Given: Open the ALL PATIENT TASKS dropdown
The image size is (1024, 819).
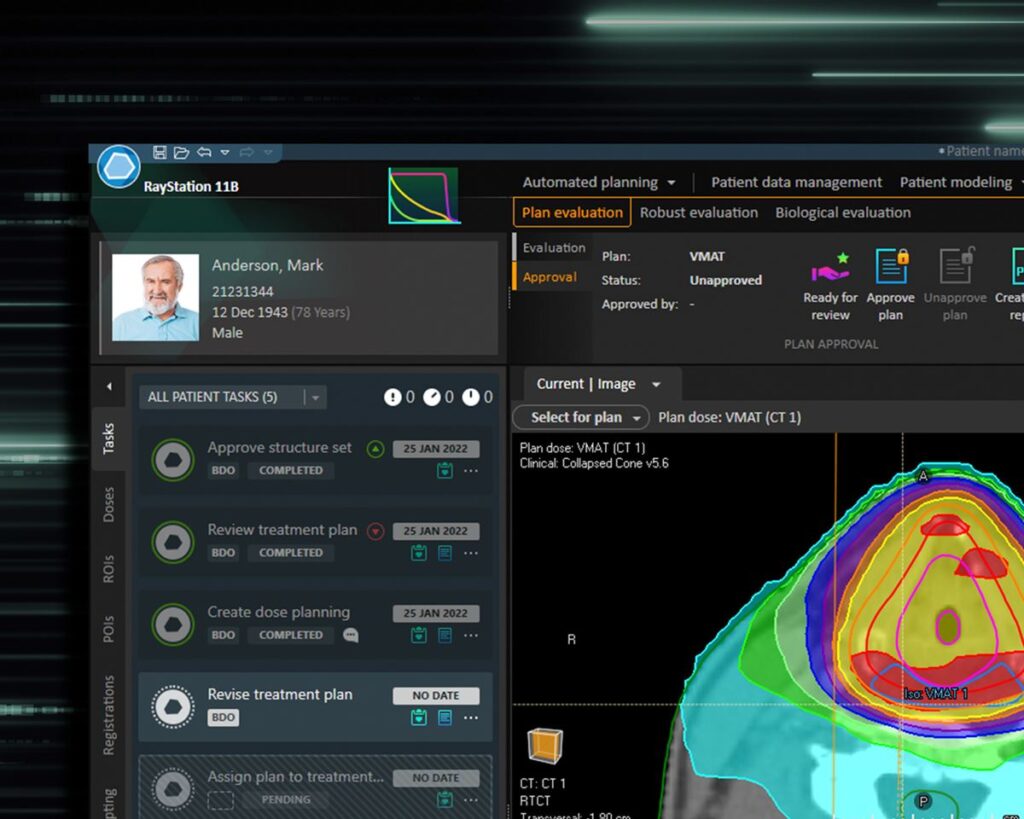Looking at the screenshot, I should (316, 397).
